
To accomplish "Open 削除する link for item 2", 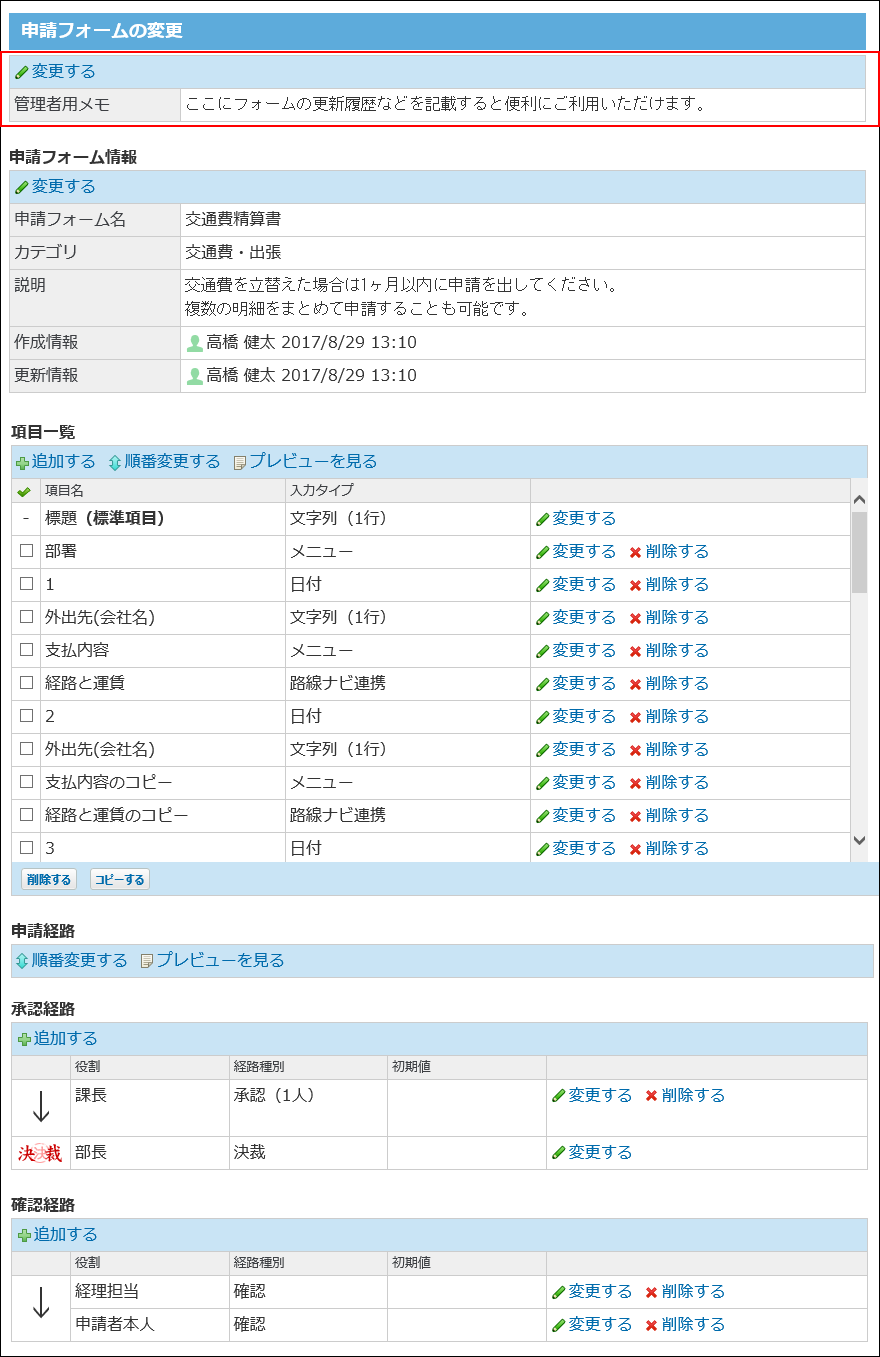I will tap(677, 716).
